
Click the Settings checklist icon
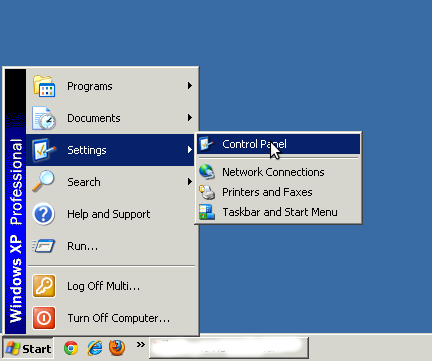pos(44,150)
